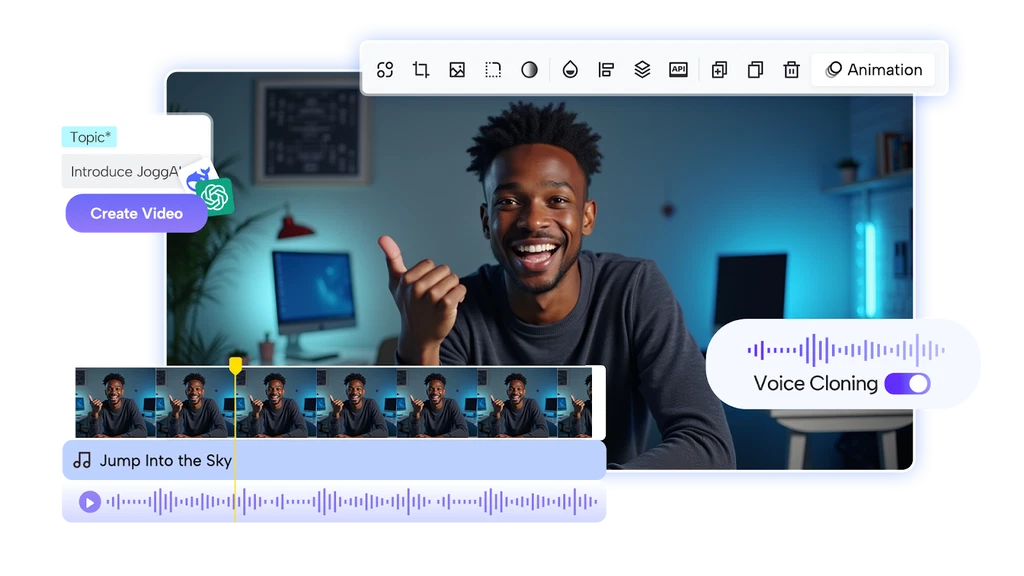1024x576 pixels.
Task: Select the replace image icon
Action: point(457,70)
